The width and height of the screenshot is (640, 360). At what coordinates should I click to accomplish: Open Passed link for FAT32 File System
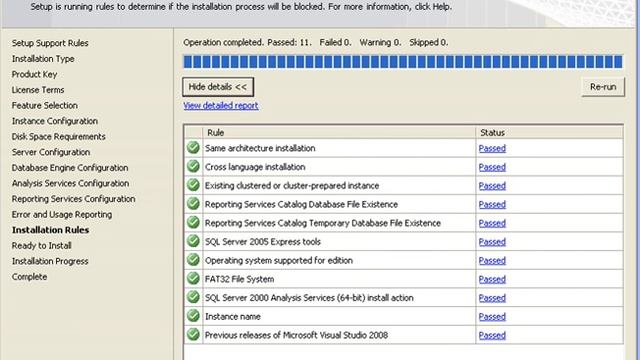click(492, 279)
